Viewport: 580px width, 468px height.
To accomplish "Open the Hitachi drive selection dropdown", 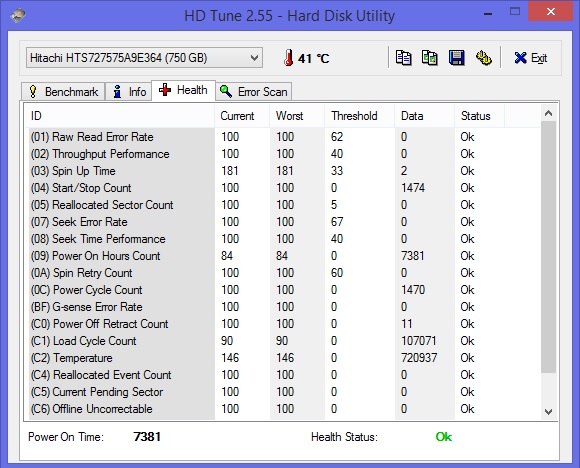I will [144, 58].
